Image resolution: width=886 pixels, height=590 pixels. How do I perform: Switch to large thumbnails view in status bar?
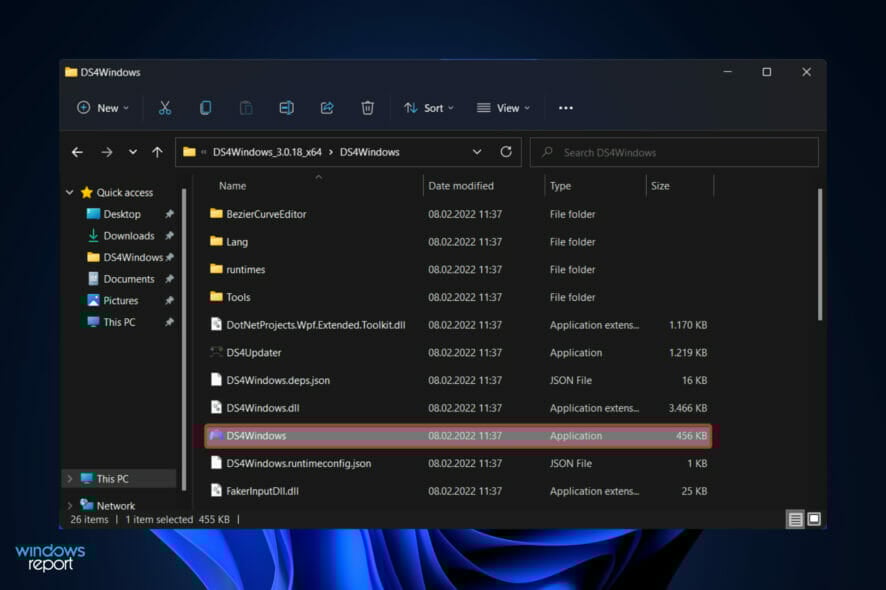click(814, 519)
